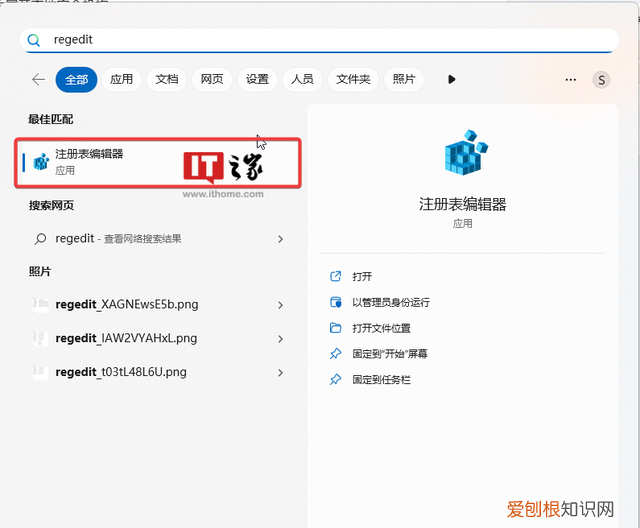Open regedit_IAW2VYAHxL.png photo result

(158, 339)
